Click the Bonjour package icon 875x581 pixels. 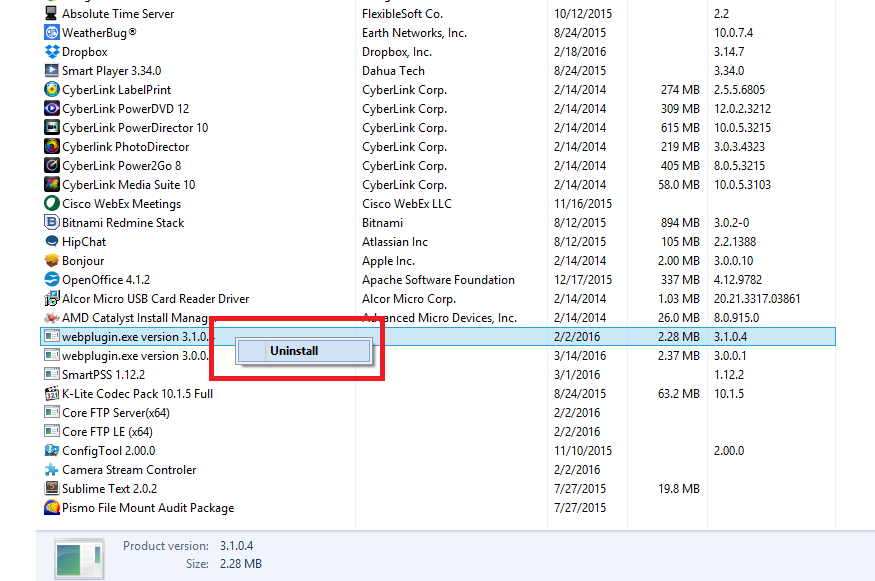point(52,261)
